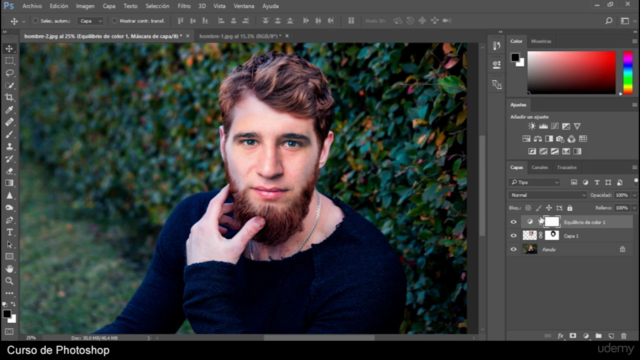This screenshot has height=360, width=640.
Task: Open the Archivo menu
Action: pos(32,6)
